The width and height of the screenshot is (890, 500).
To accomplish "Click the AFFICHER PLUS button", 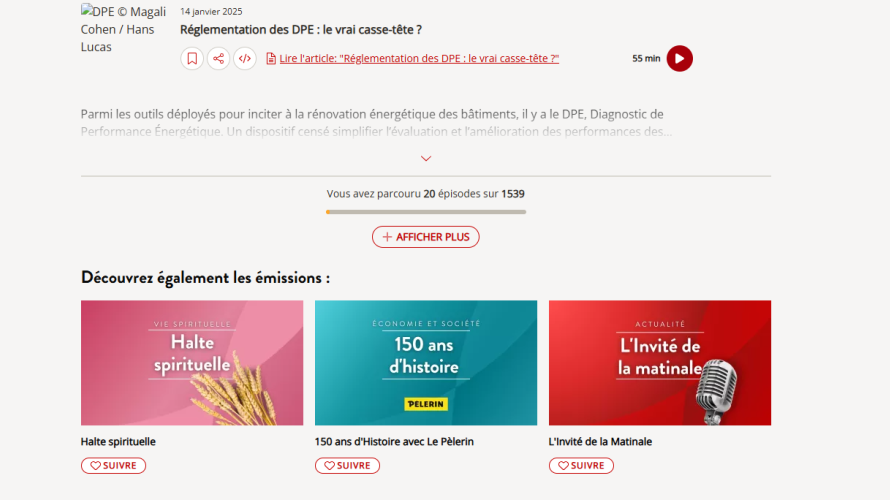I will [x=426, y=237].
